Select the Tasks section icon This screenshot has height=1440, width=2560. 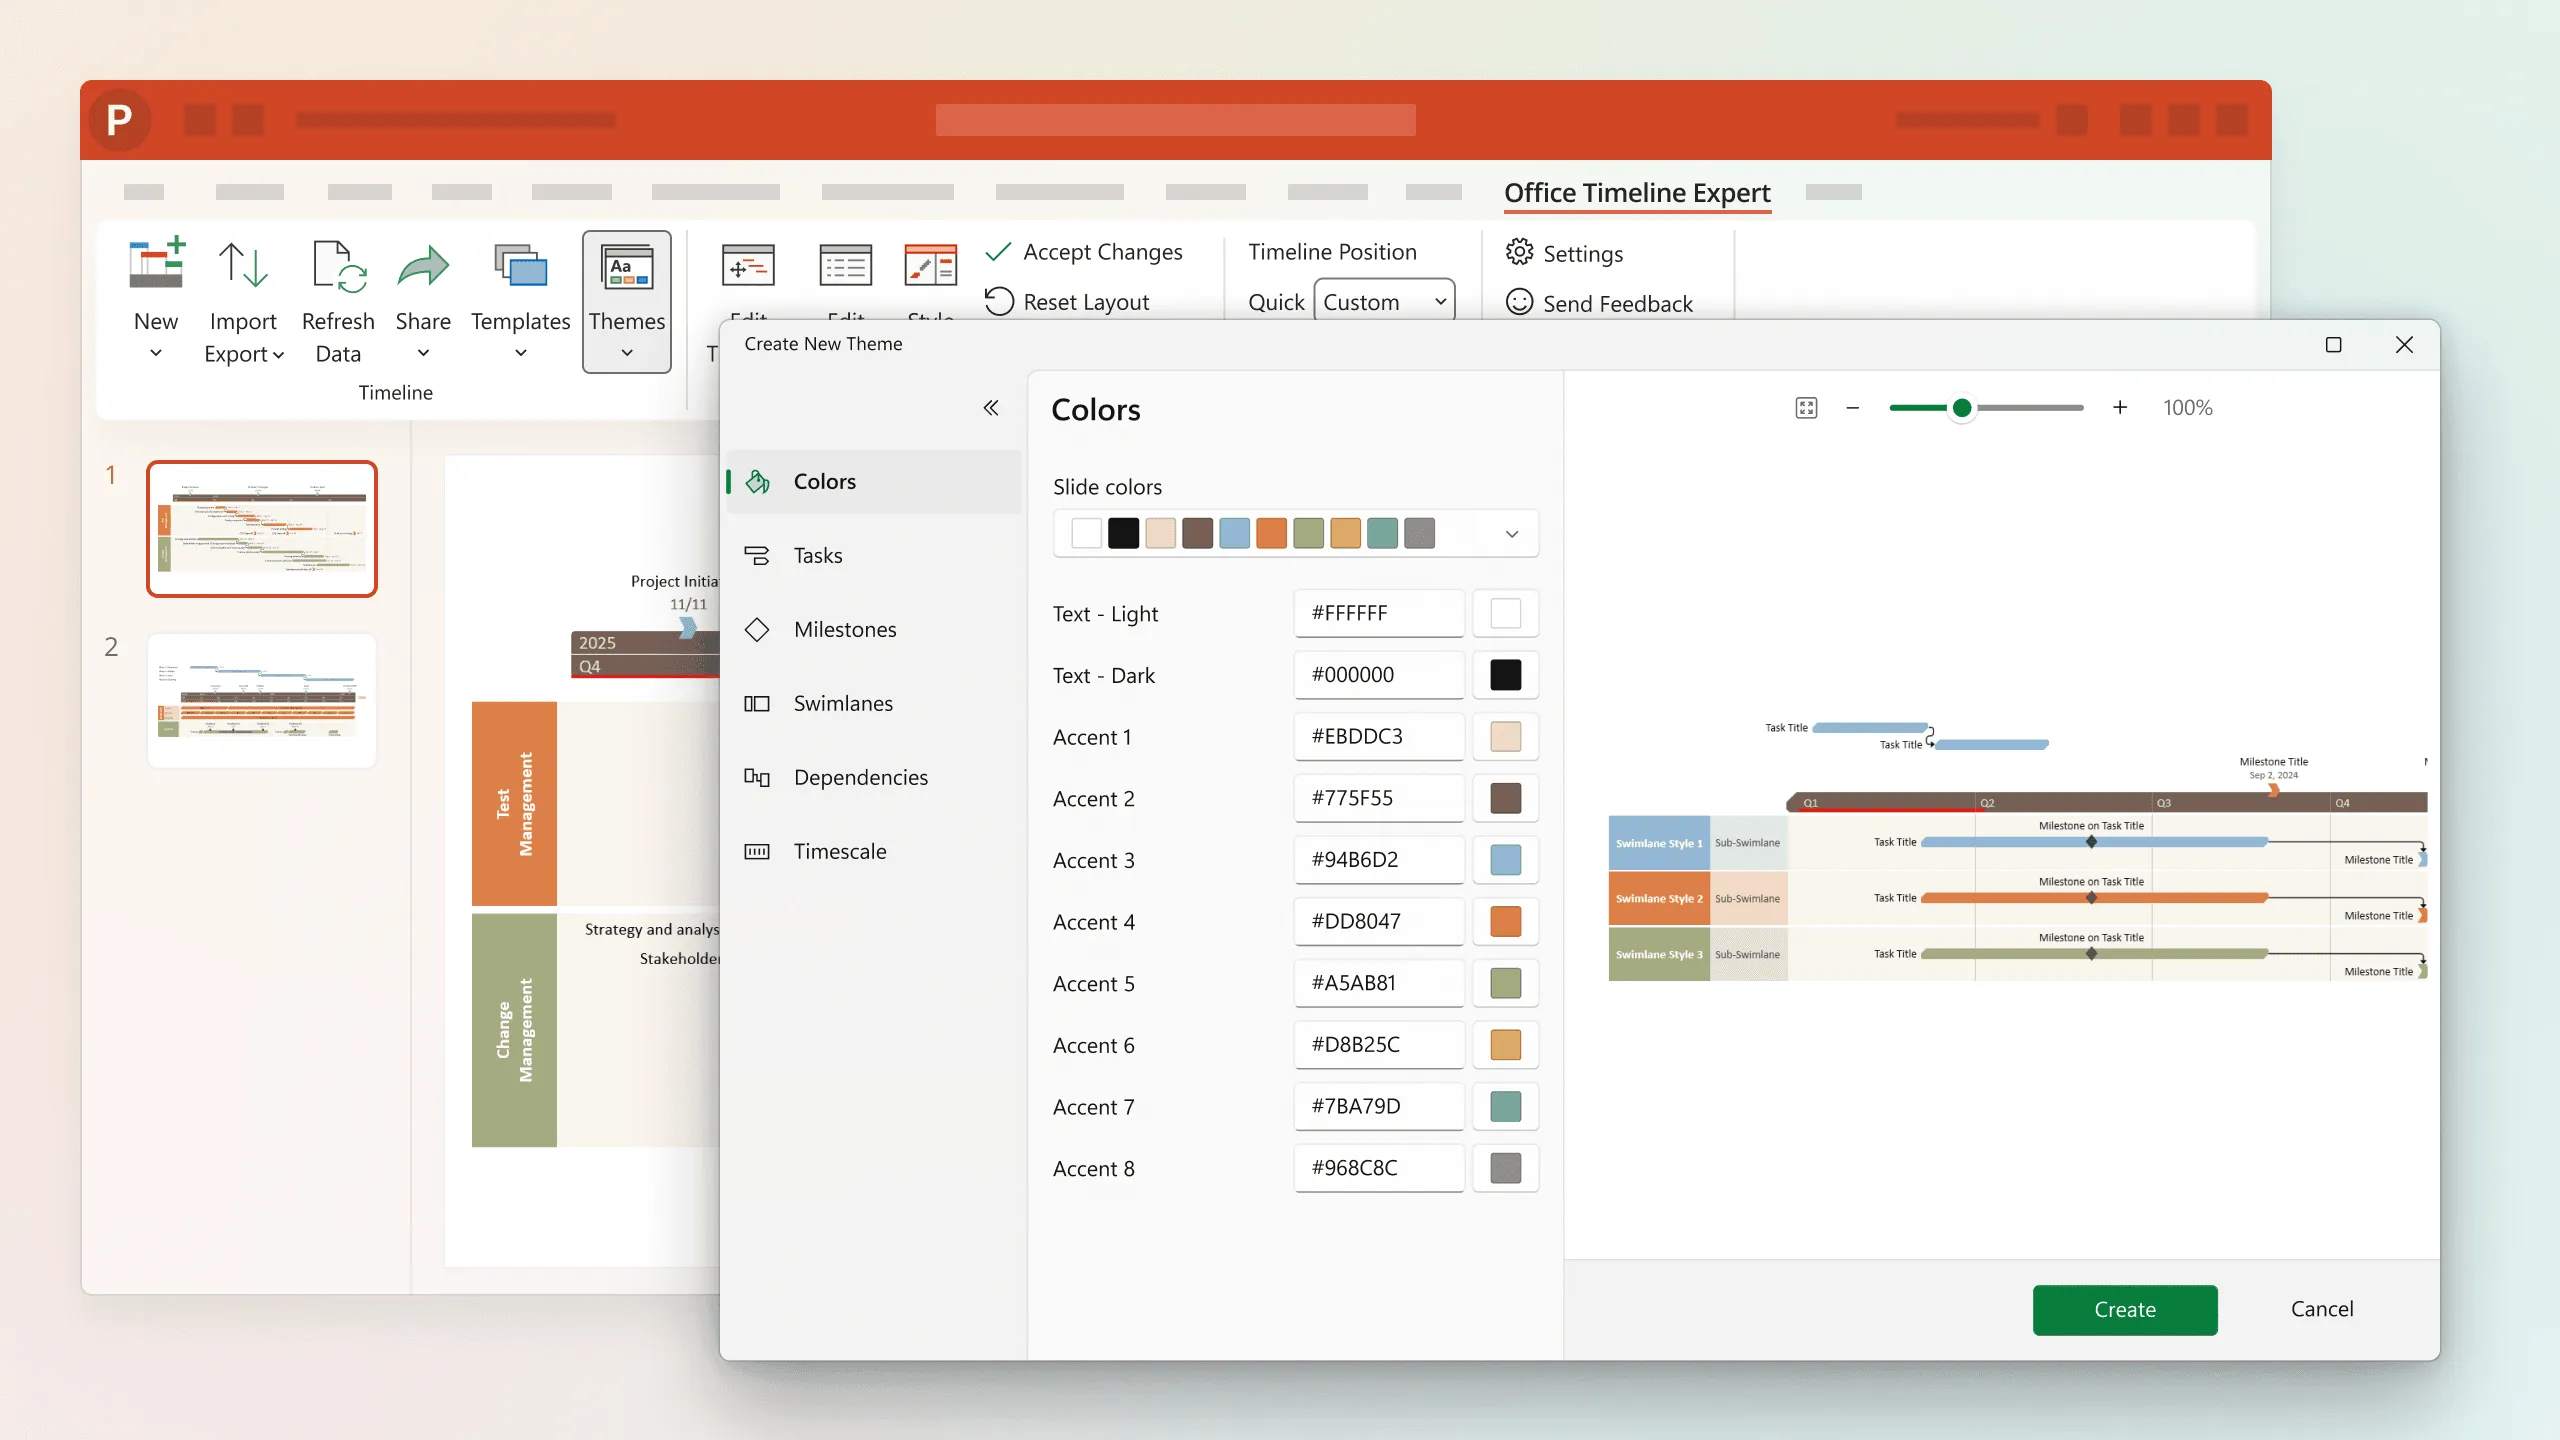pos(758,556)
